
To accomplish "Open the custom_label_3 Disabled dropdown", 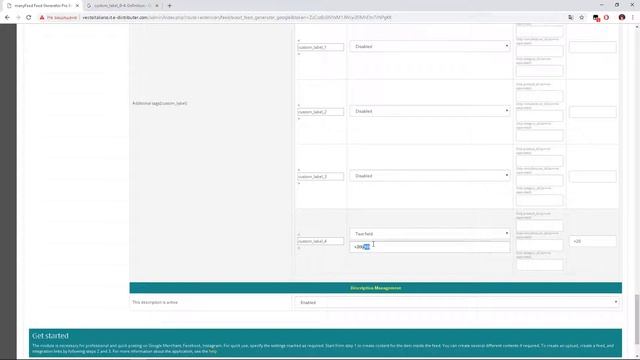I will coord(430,176).
